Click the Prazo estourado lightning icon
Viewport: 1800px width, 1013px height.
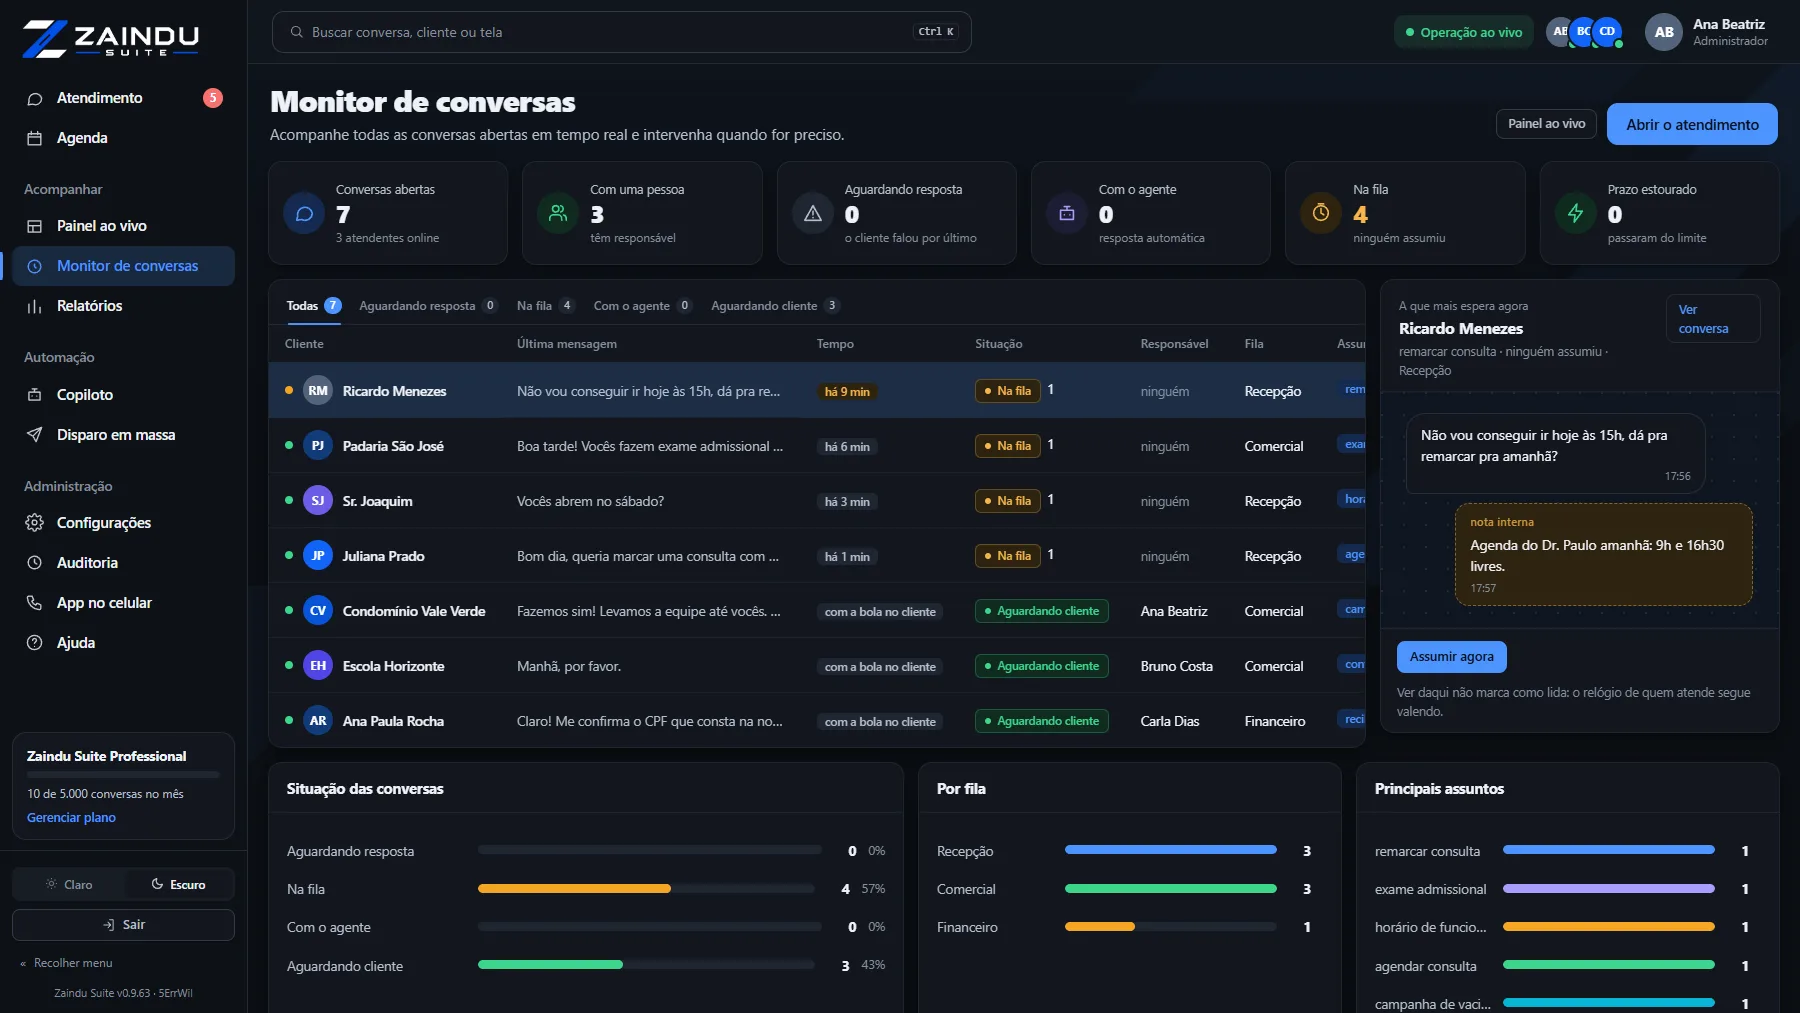coord(1576,213)
